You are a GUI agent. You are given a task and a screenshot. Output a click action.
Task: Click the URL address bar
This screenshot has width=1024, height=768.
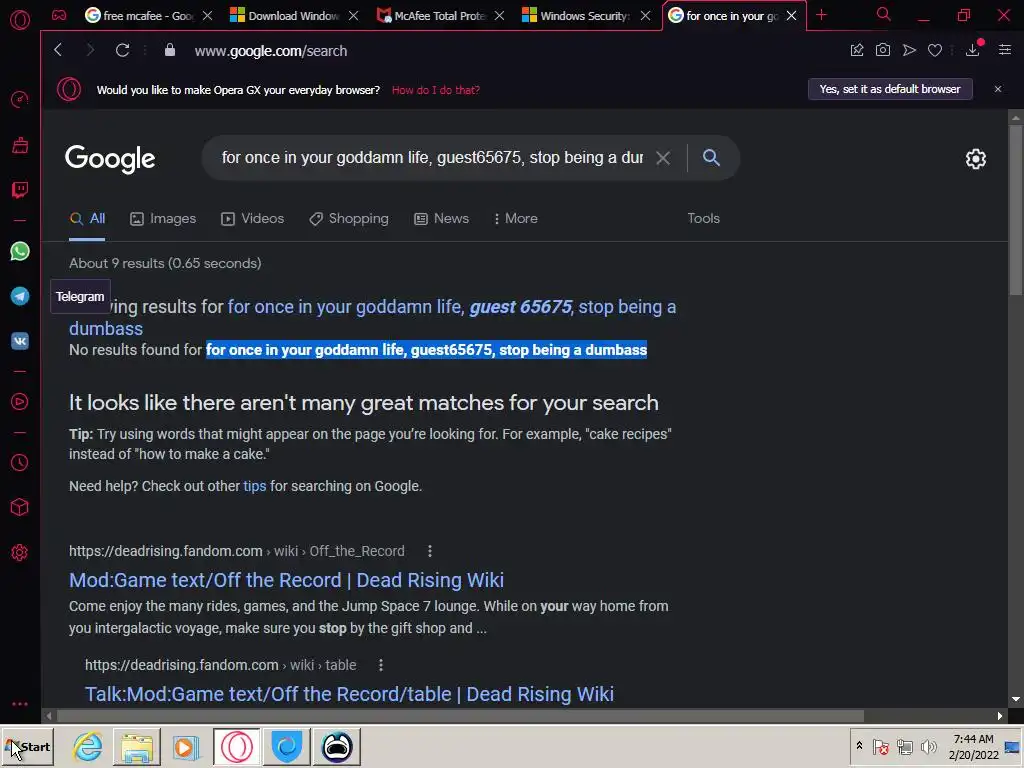click(x=270, y=51)
